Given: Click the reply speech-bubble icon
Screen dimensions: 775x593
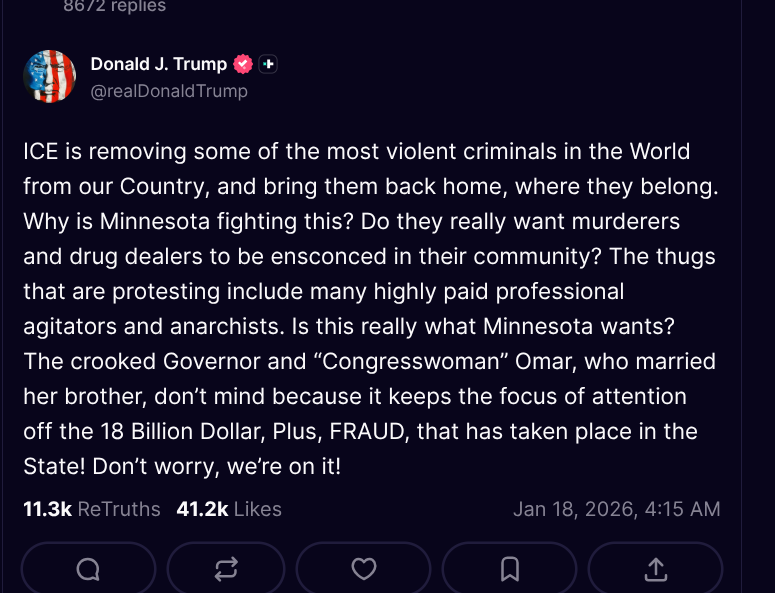Looking at the screenshot, I should (x=88, y=569).
